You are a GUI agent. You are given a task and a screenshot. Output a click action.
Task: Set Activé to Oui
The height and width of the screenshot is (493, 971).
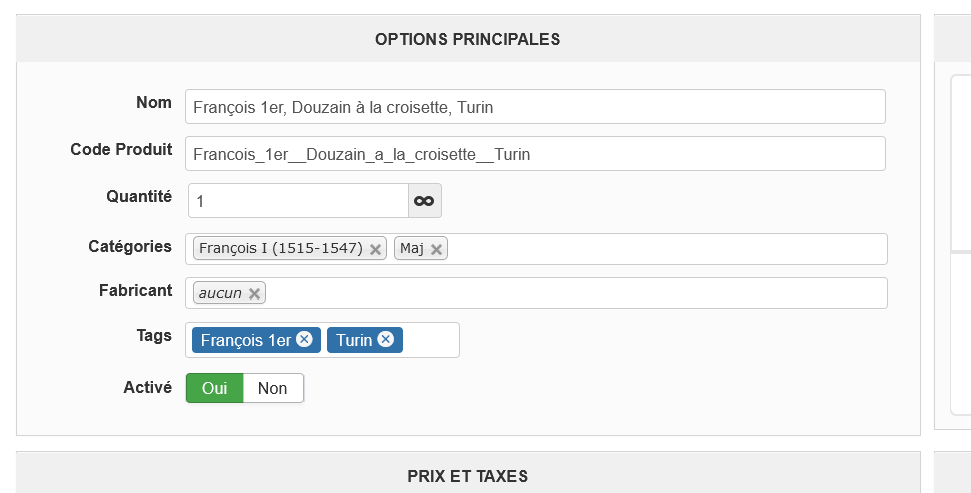[215, 388]
